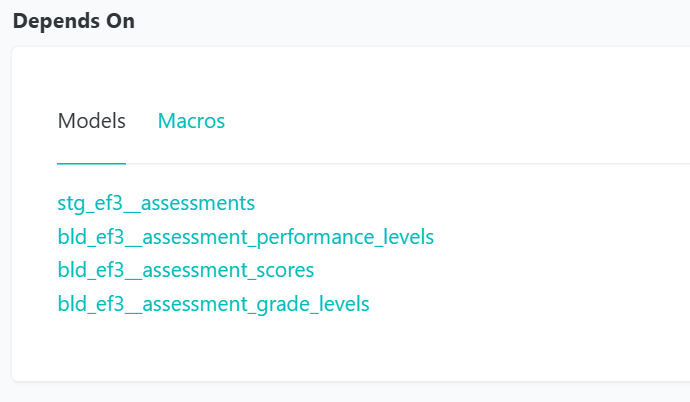Click the Depends On section heading

[x=74, y=21]
